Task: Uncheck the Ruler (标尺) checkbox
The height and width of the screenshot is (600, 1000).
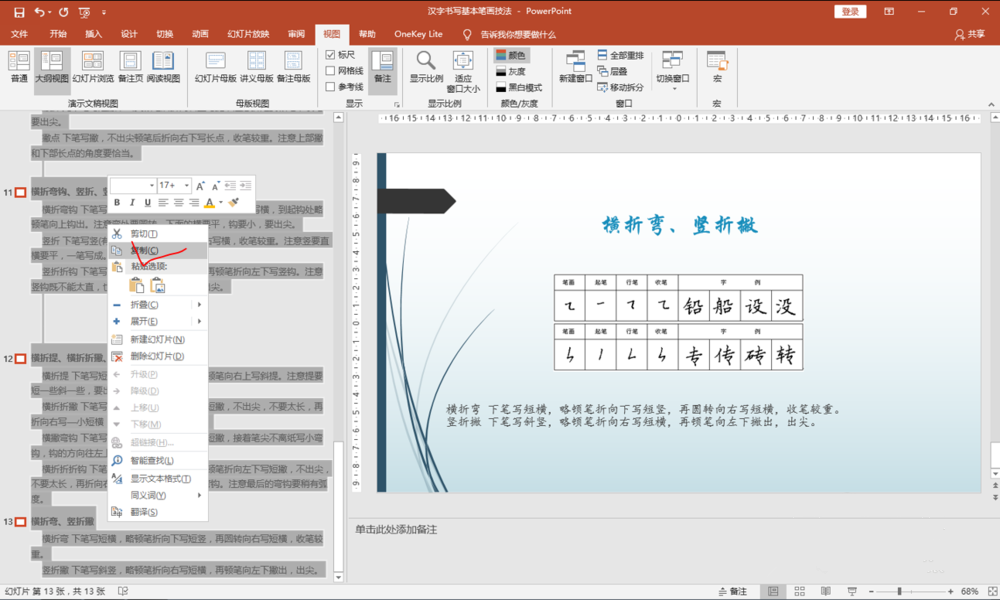Action: tap(331, 55)
